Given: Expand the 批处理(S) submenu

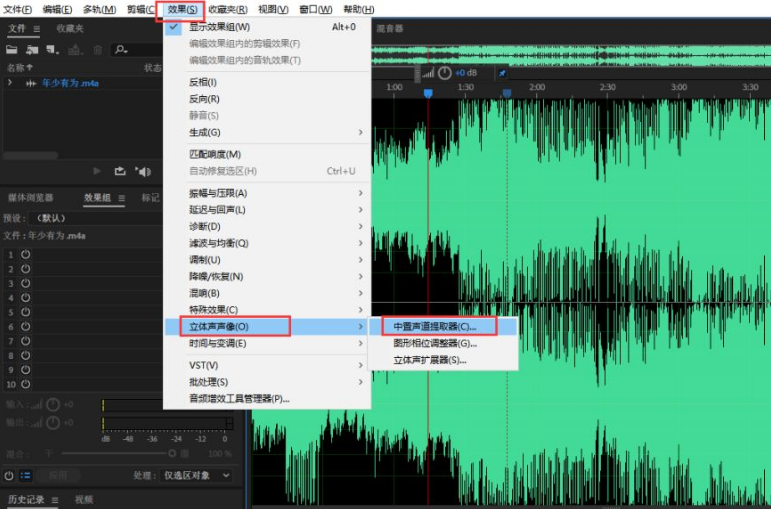Looking at the screenshot, I should 267,382.
